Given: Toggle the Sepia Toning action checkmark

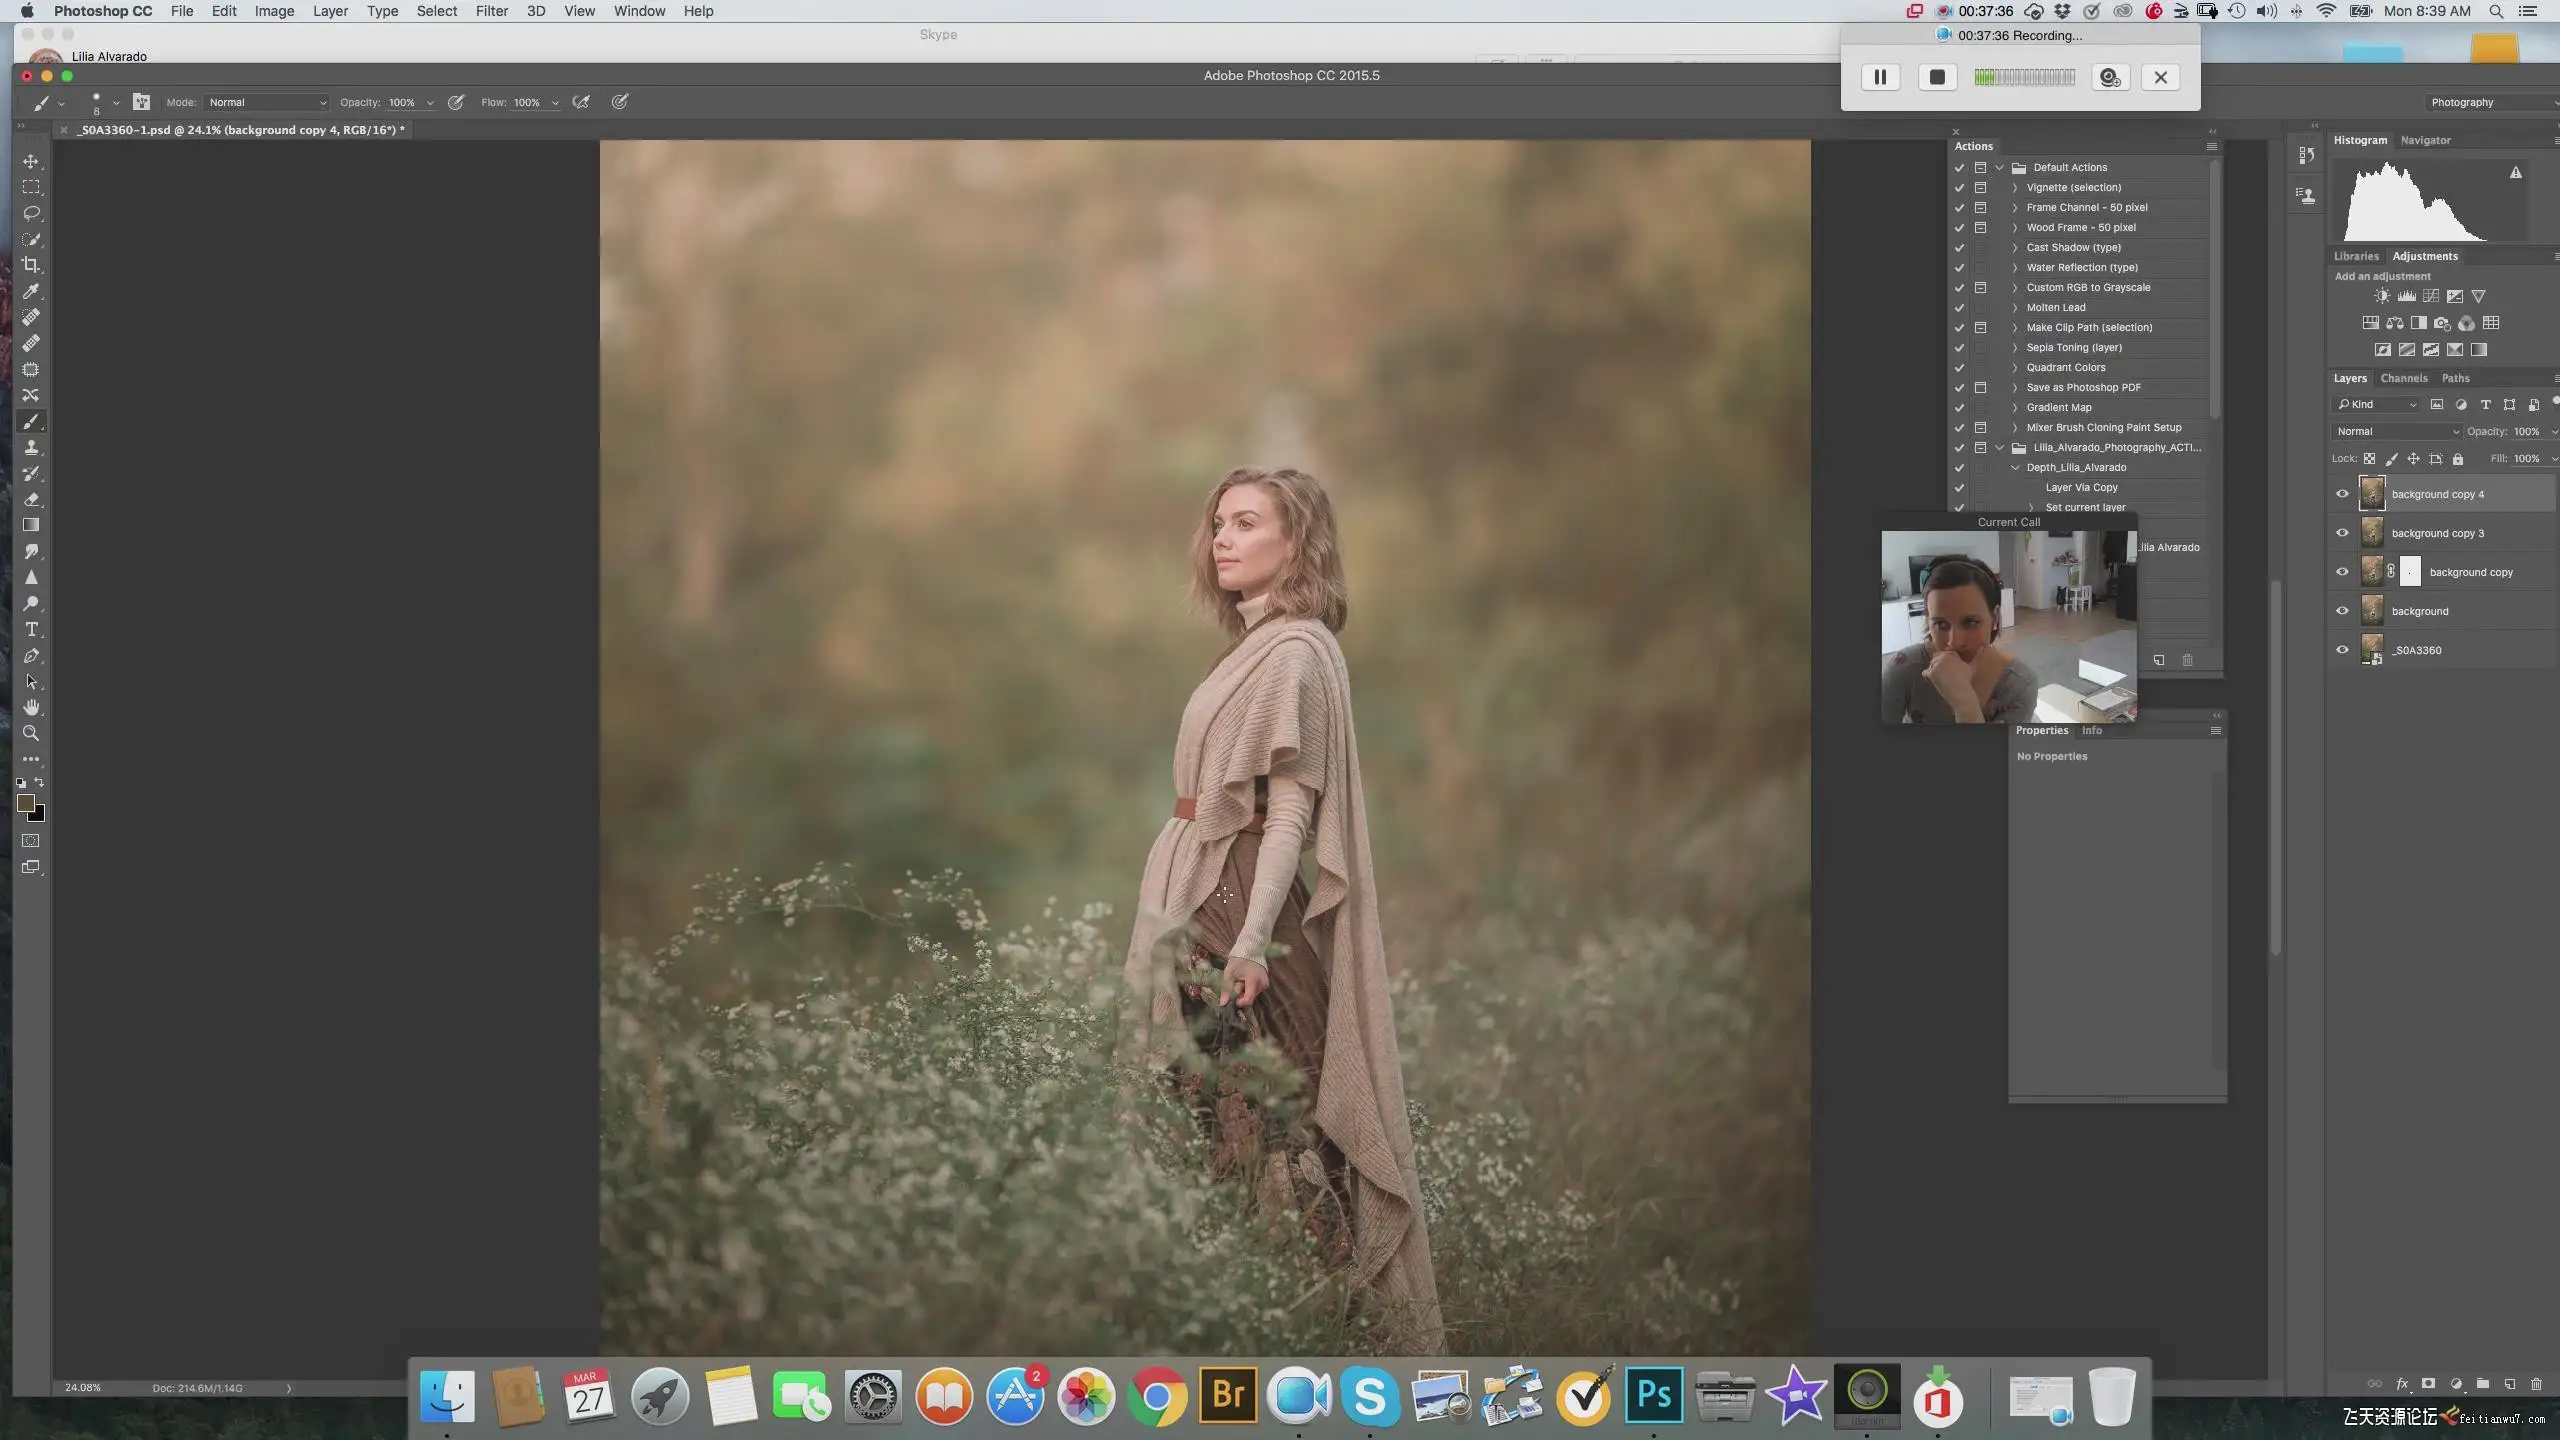Looking at the screenshot, I should [1959, 347].
